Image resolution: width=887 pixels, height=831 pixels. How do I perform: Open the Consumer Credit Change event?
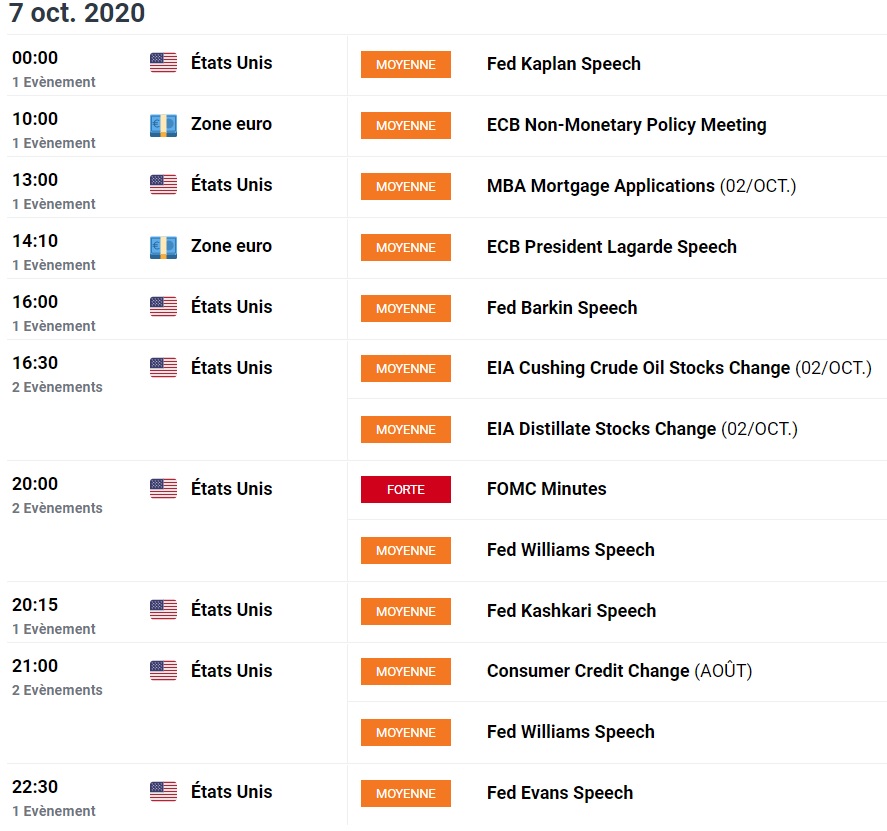click(x=588, y=671)
